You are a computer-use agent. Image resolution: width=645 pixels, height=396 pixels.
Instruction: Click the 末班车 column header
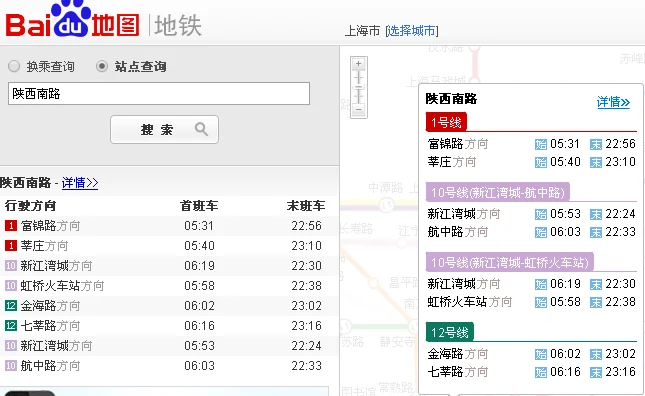(x=306, y=206)
